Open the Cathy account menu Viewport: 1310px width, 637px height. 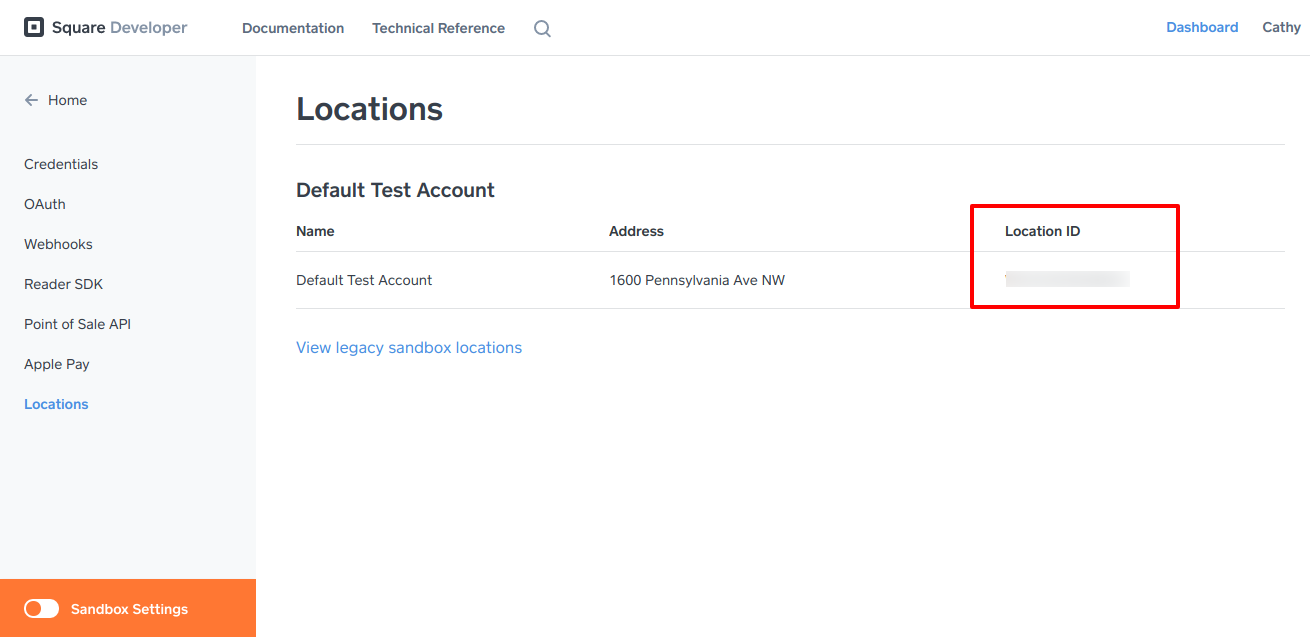[x=1281, y=27]
